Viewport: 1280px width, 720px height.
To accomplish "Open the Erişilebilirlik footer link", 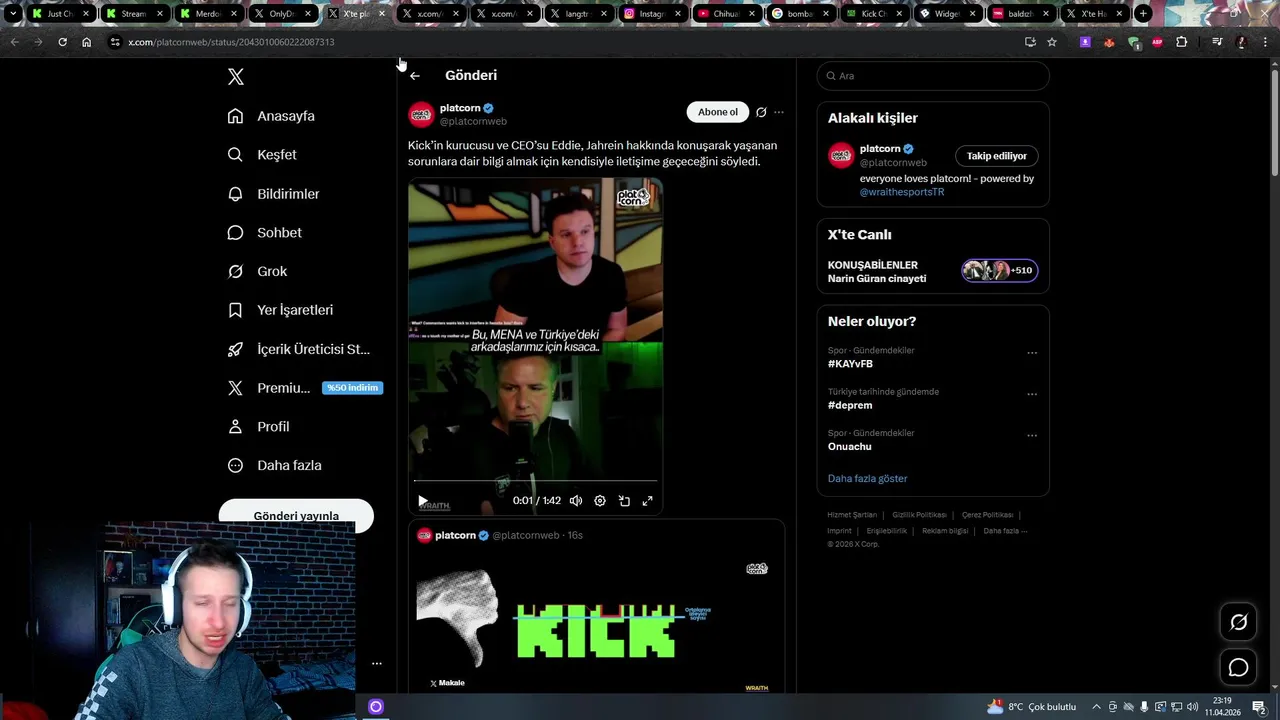I will tap(887, 531).
